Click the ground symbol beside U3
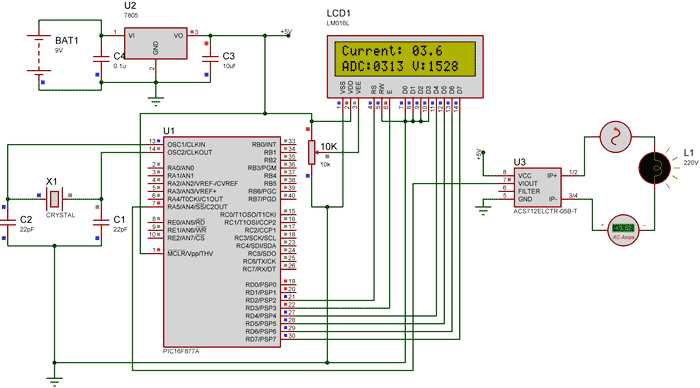The image size is (700, 388). click(x=483, y=210)
